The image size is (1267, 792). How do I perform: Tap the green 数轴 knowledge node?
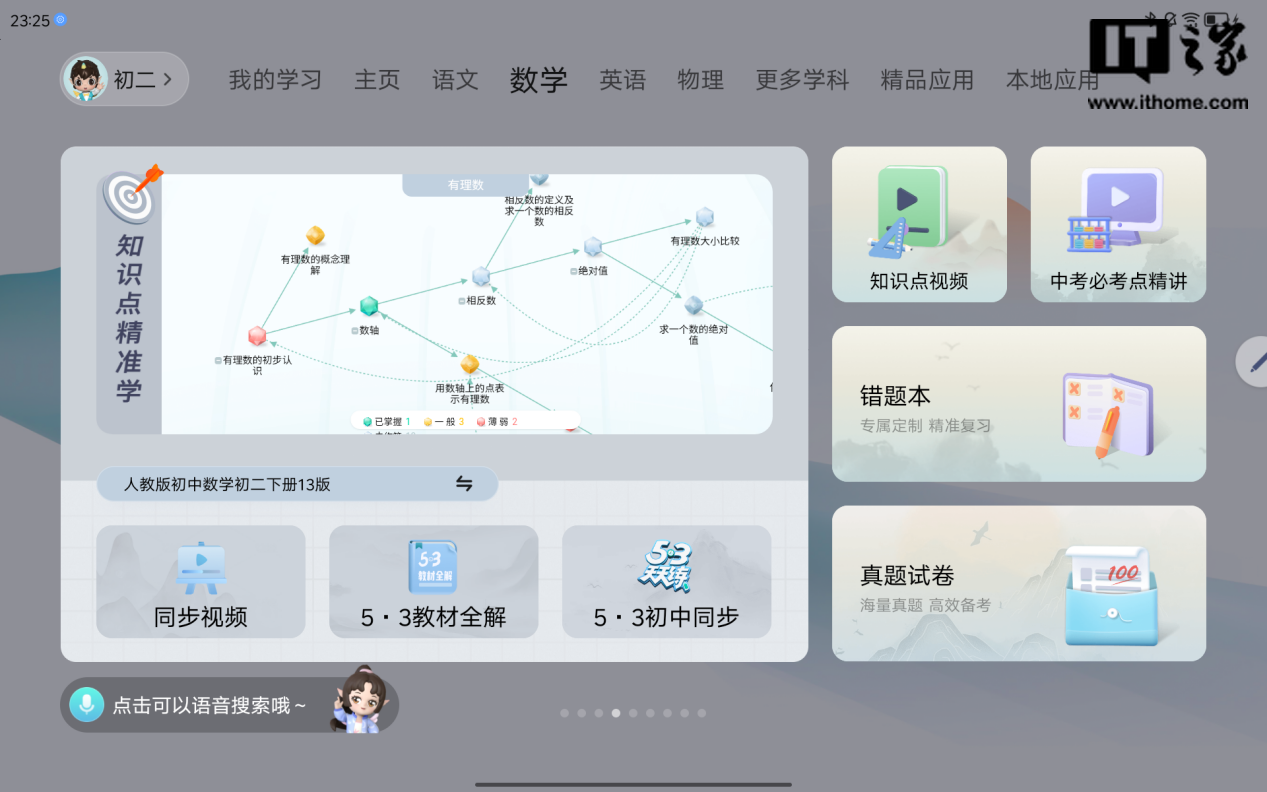click(x=369, y=306)
